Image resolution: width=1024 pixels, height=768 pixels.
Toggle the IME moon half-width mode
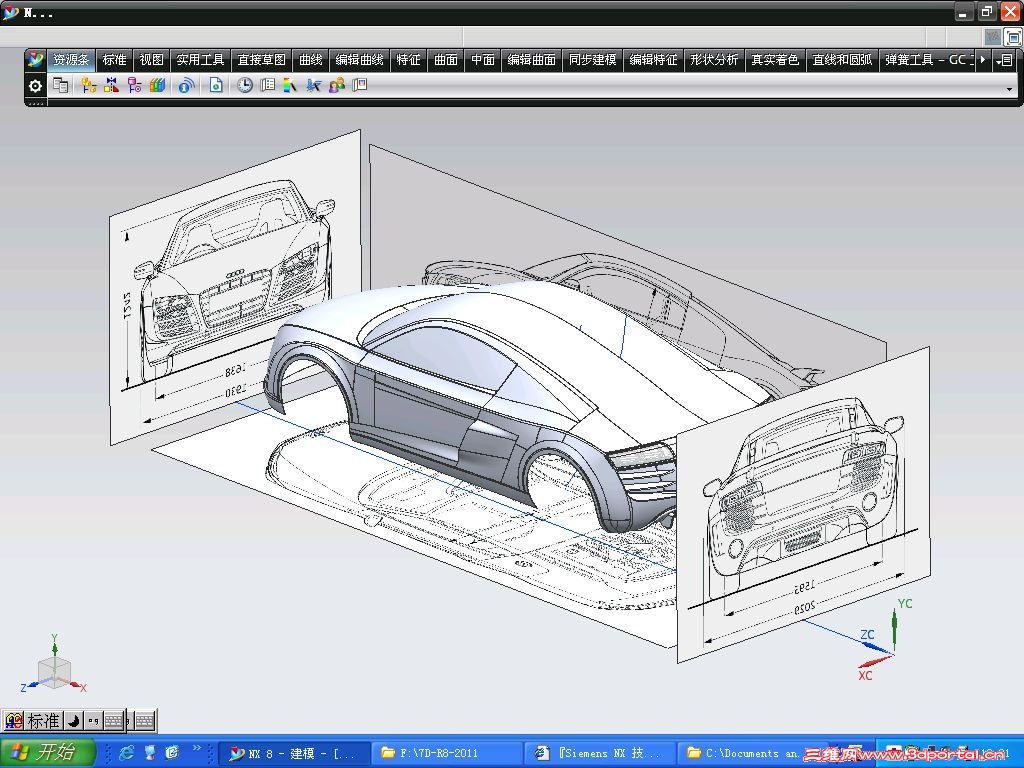click(74, 721)
